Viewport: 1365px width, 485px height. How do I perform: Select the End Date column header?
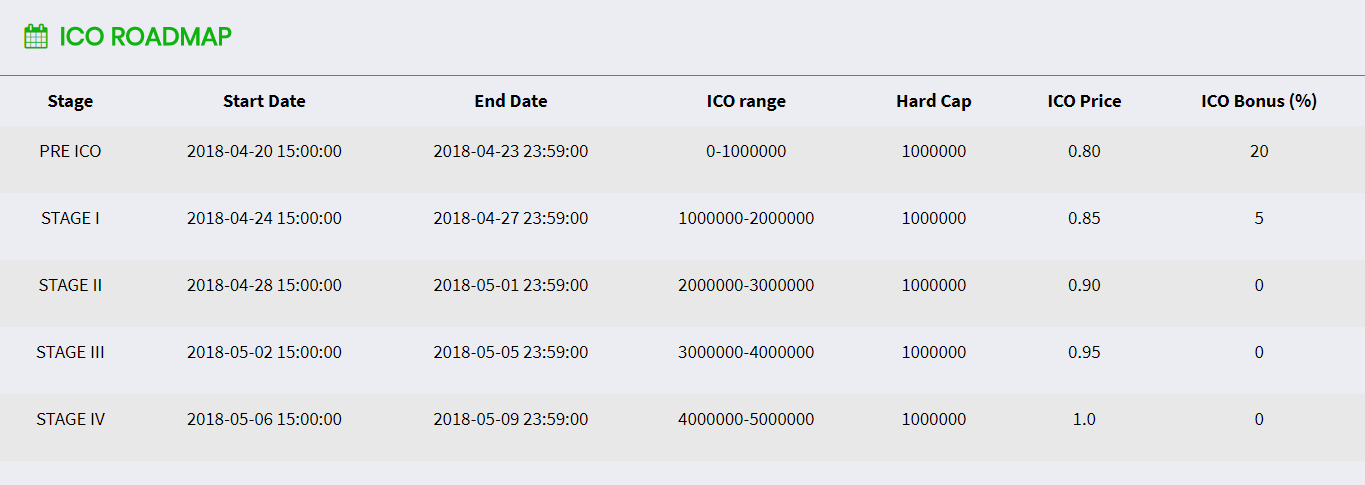tap(511, 101)
